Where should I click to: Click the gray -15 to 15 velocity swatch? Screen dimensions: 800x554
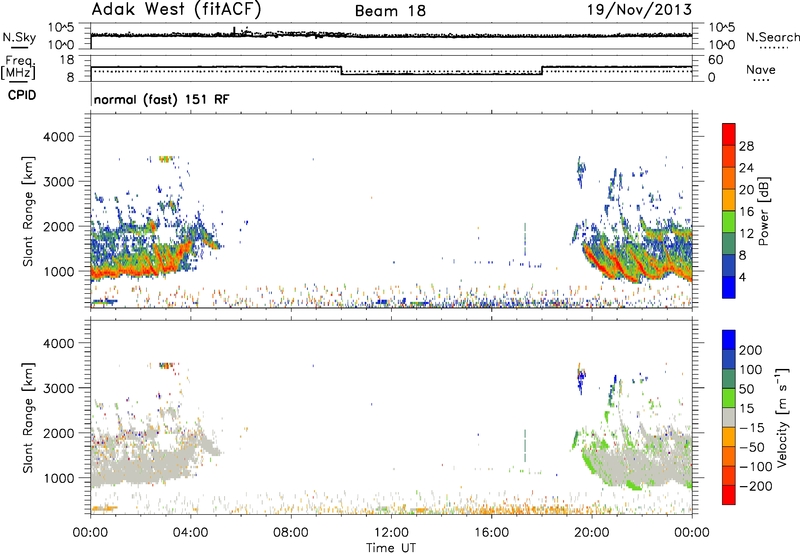pyautogui.click(x=729, y=417)
